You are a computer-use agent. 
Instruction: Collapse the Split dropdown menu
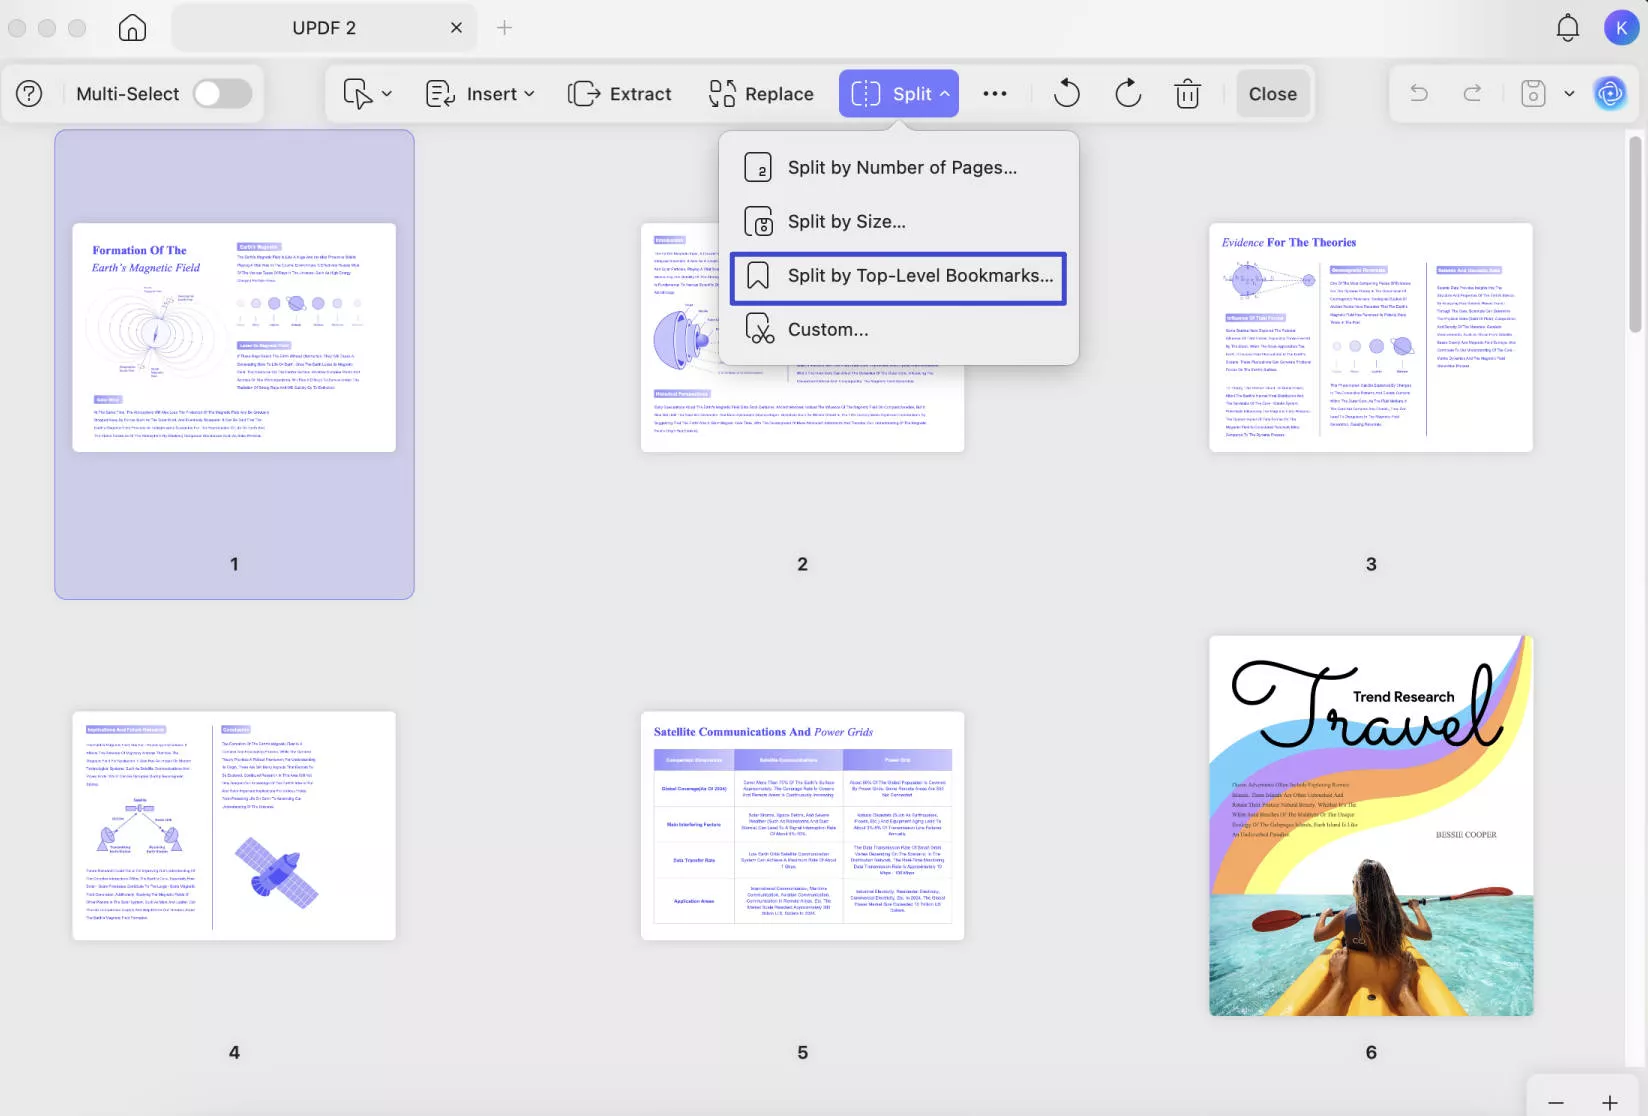click(x=898, y=94)
